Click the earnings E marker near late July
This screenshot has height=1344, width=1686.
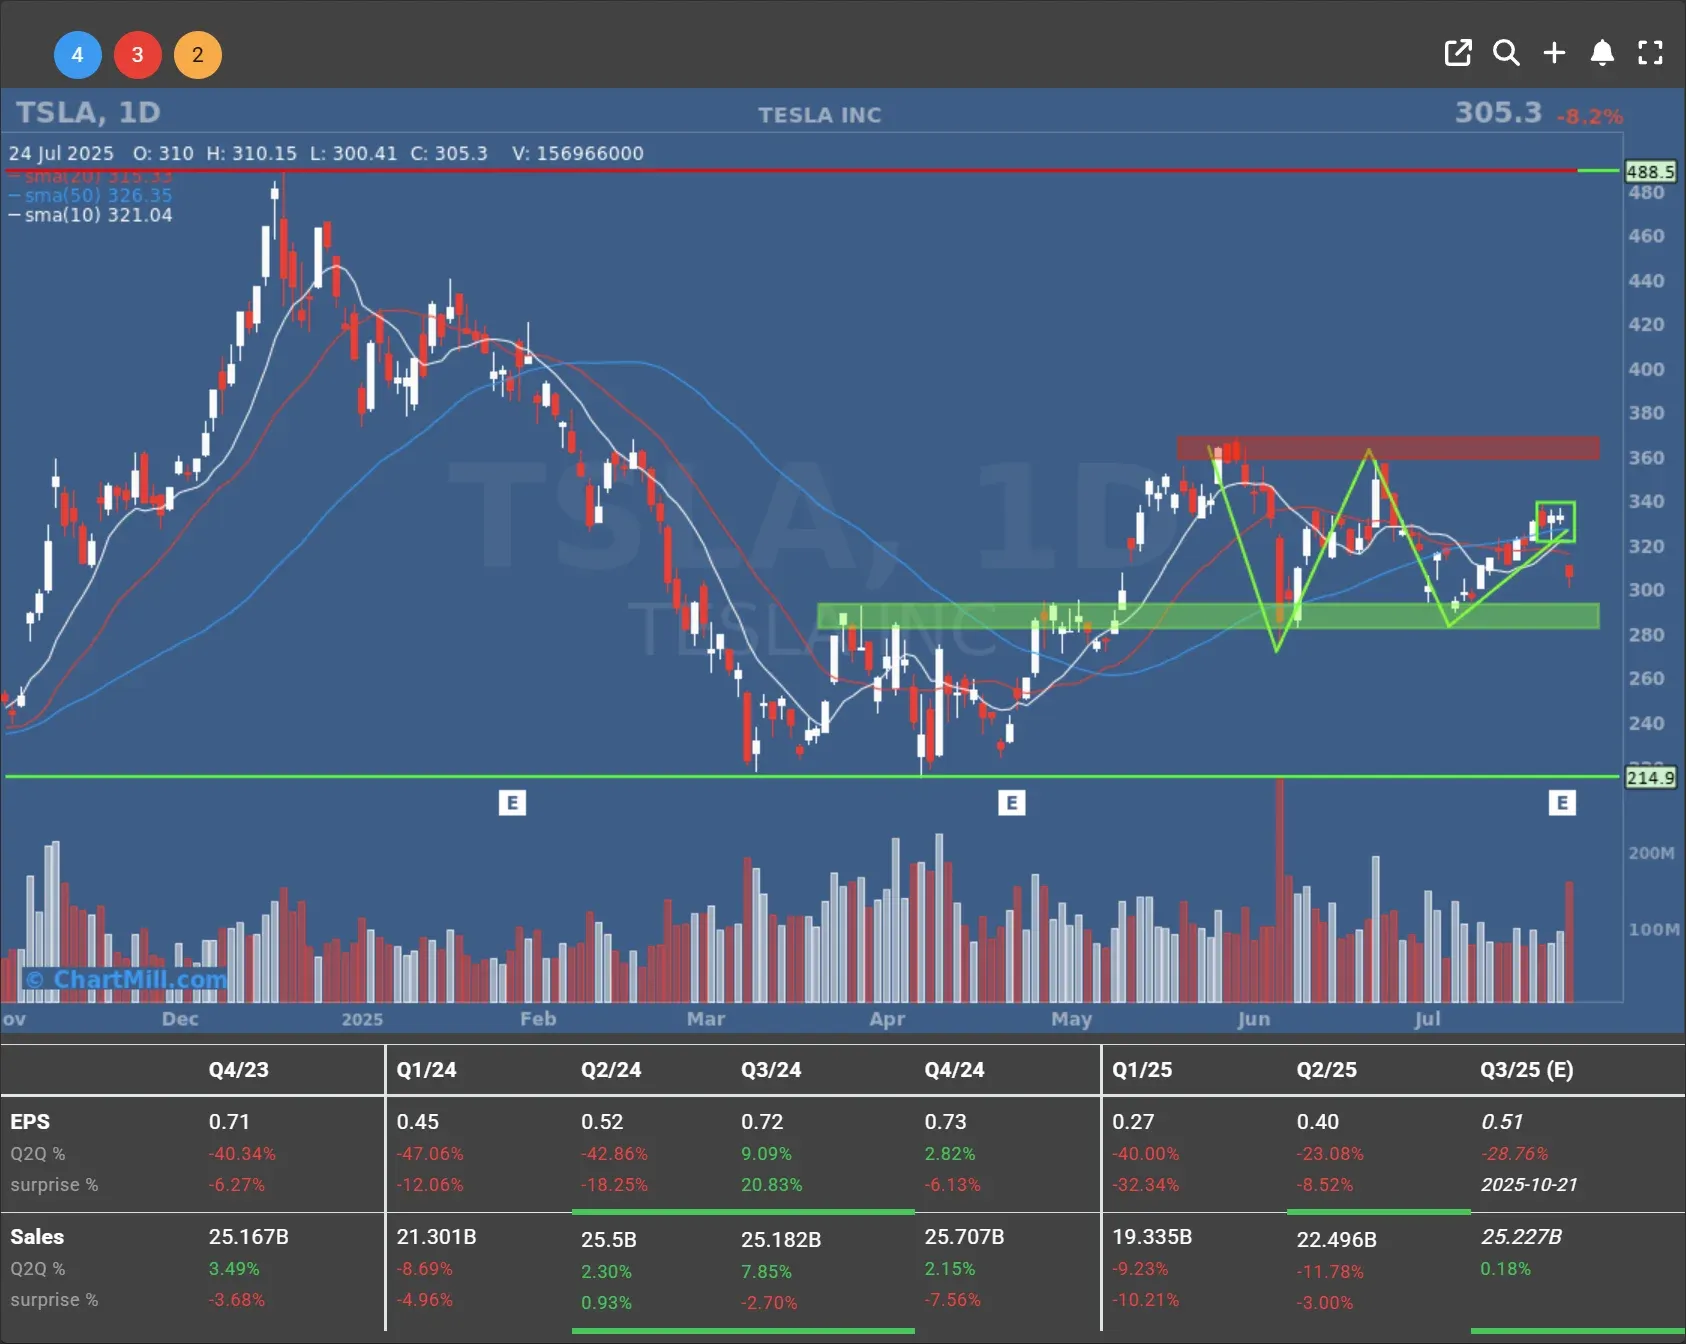point(1562,802)
